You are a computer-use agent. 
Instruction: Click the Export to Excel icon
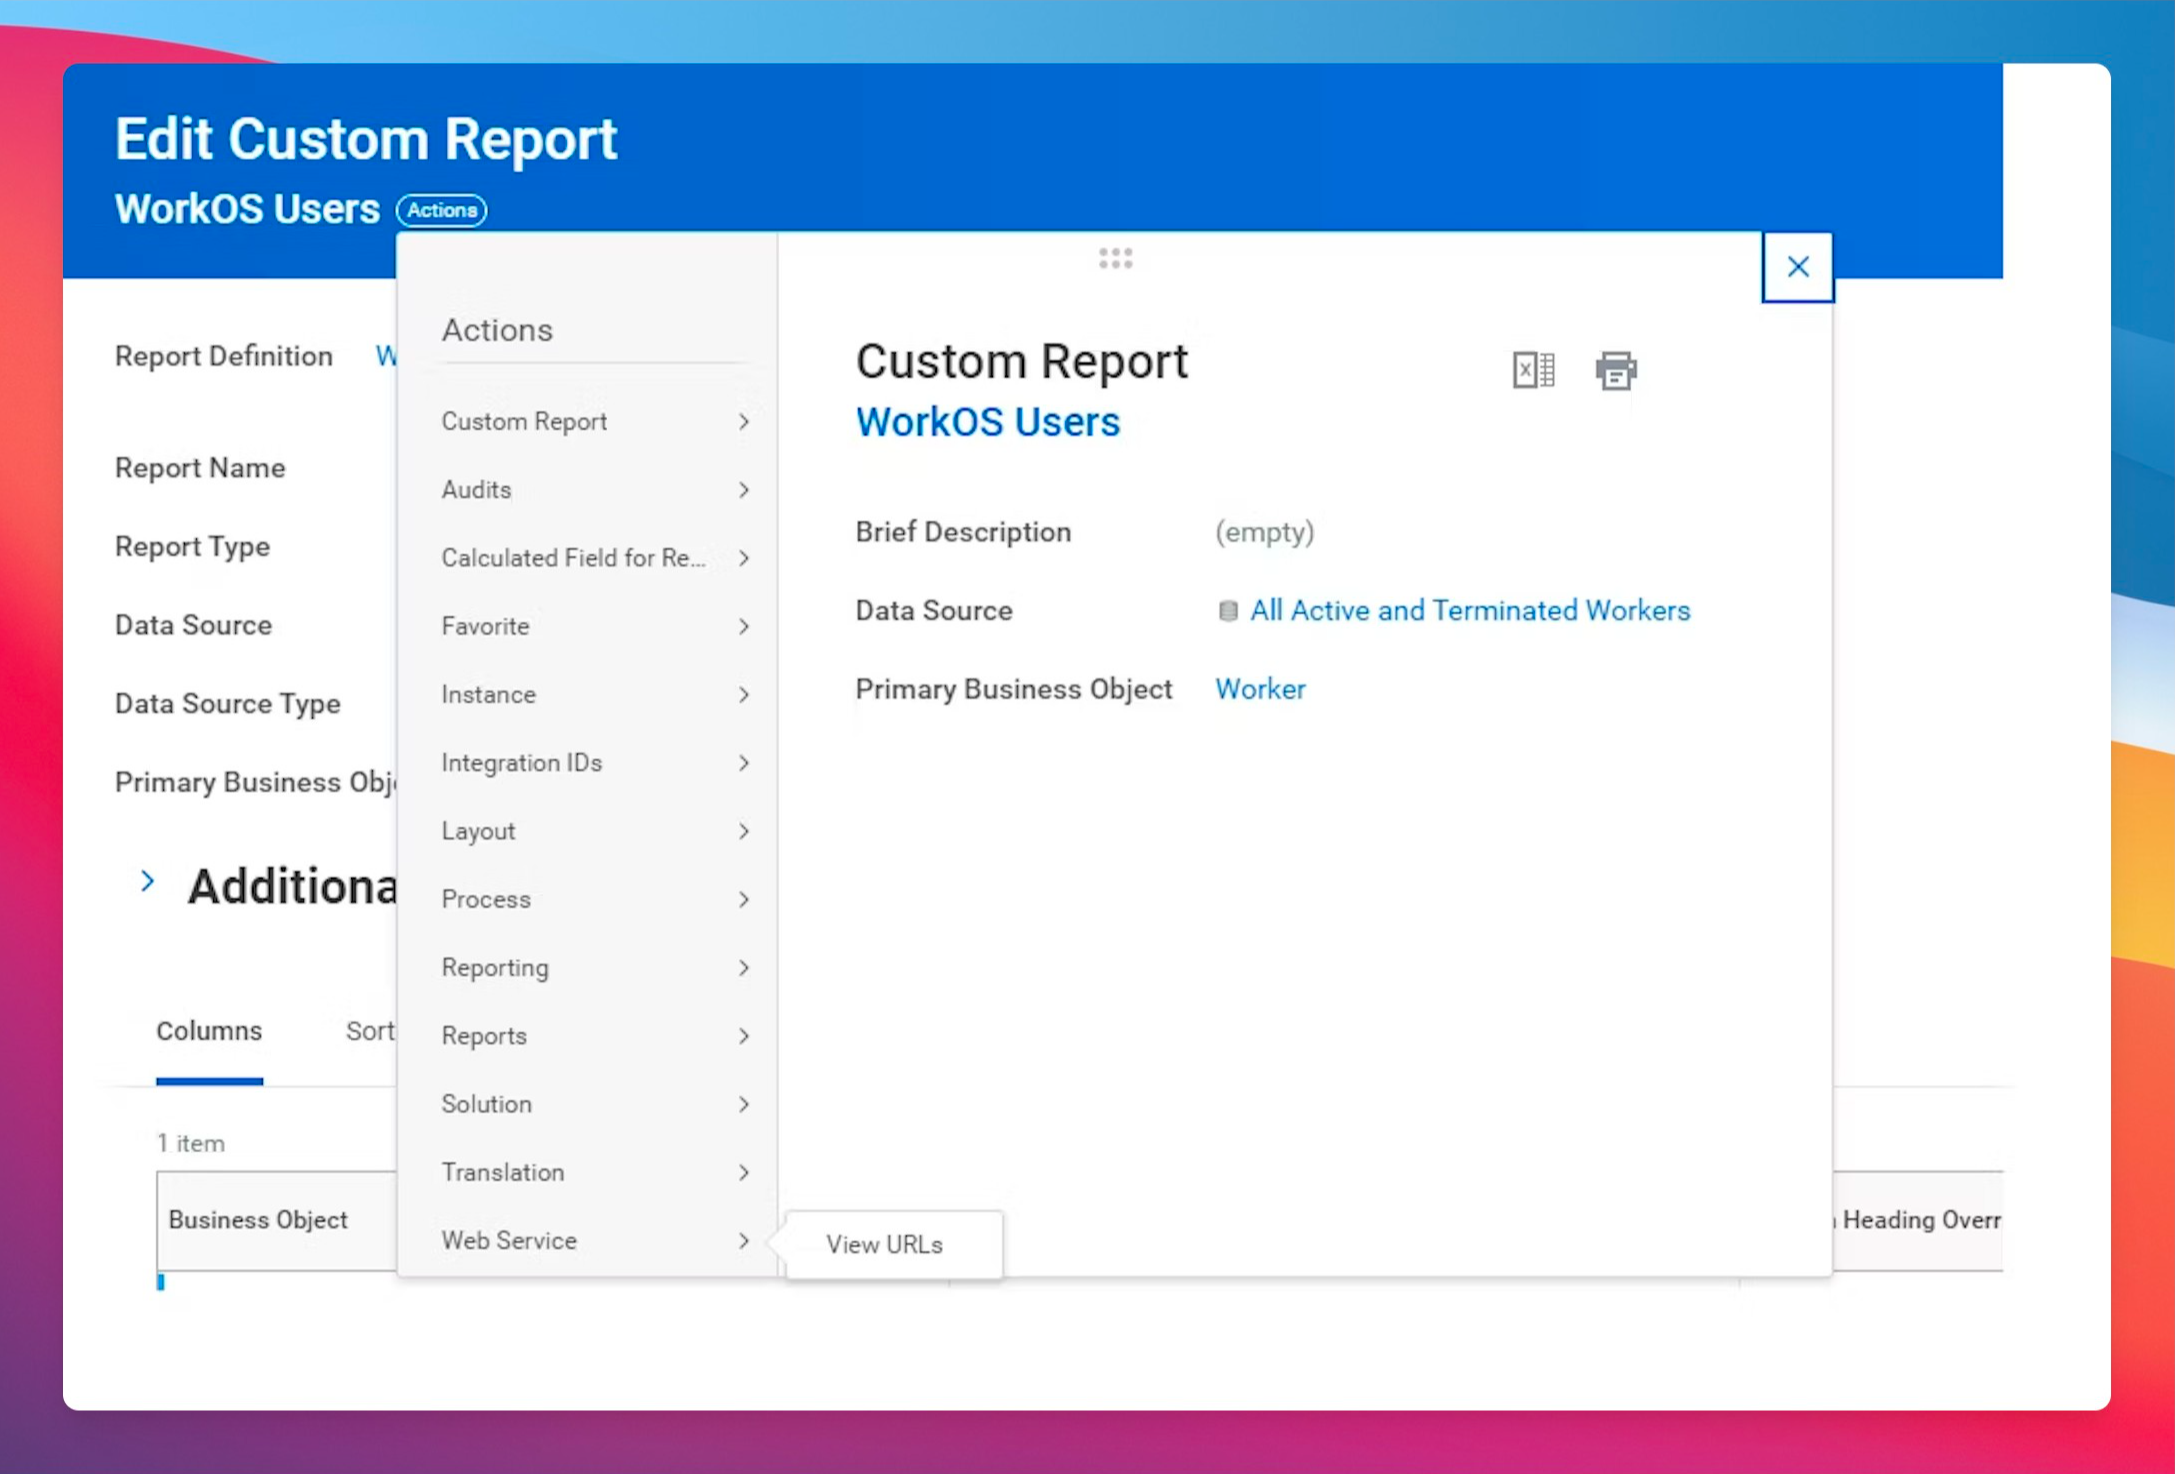click(x=1532, y=370)
